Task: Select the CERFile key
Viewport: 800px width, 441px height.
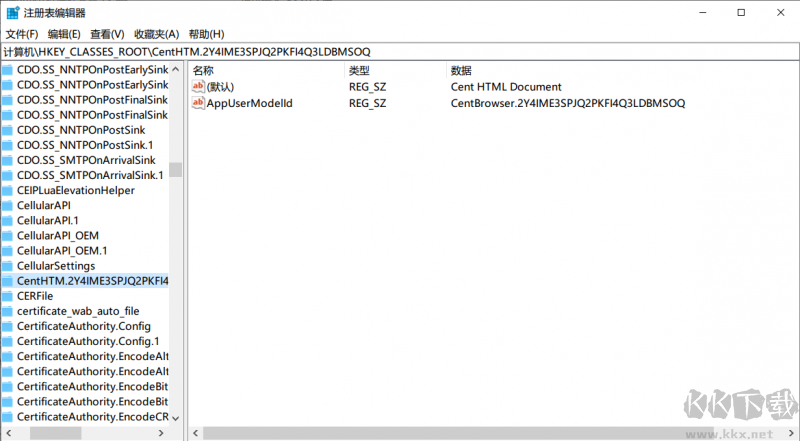Action: click(x=35, y=296)
